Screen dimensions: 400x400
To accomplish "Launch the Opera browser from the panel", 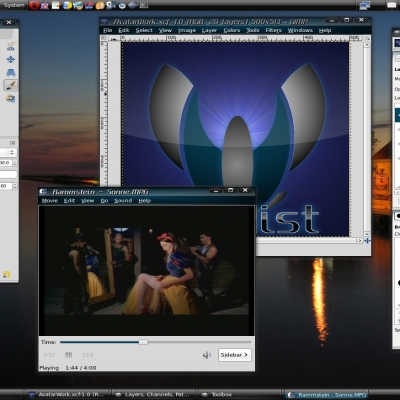I will pyautogui.click(x=34, y=5).
